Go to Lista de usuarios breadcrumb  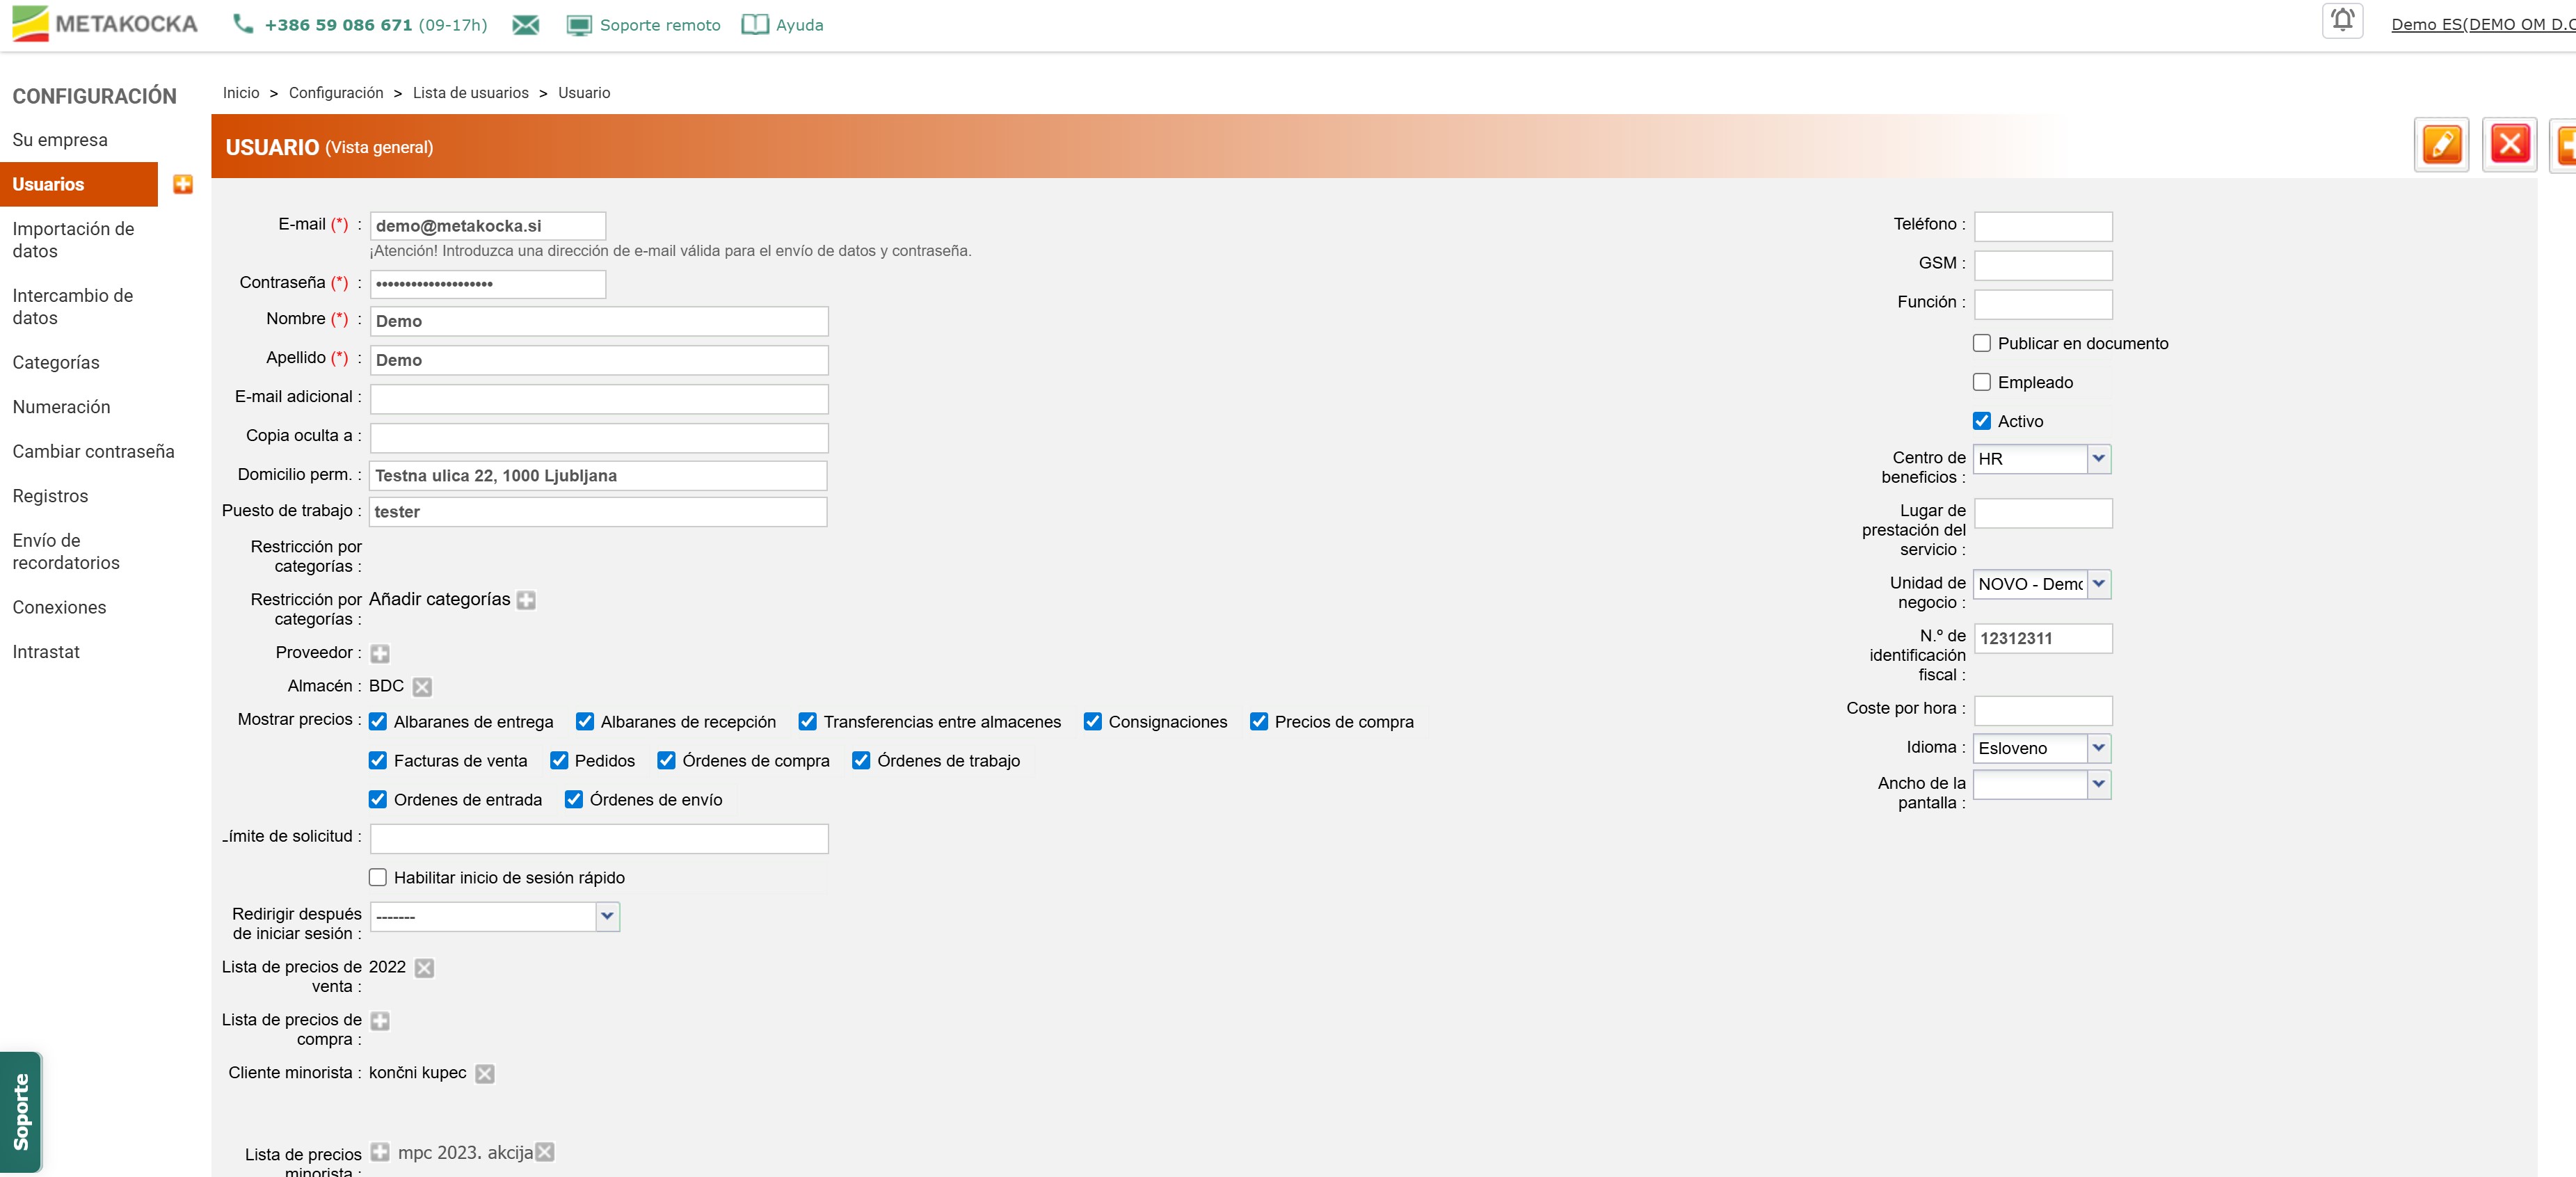[470, 93]
